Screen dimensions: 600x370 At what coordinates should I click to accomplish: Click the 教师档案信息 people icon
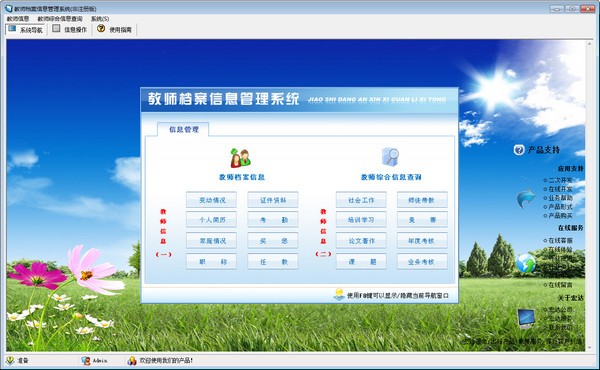click(x=240, y=158)
